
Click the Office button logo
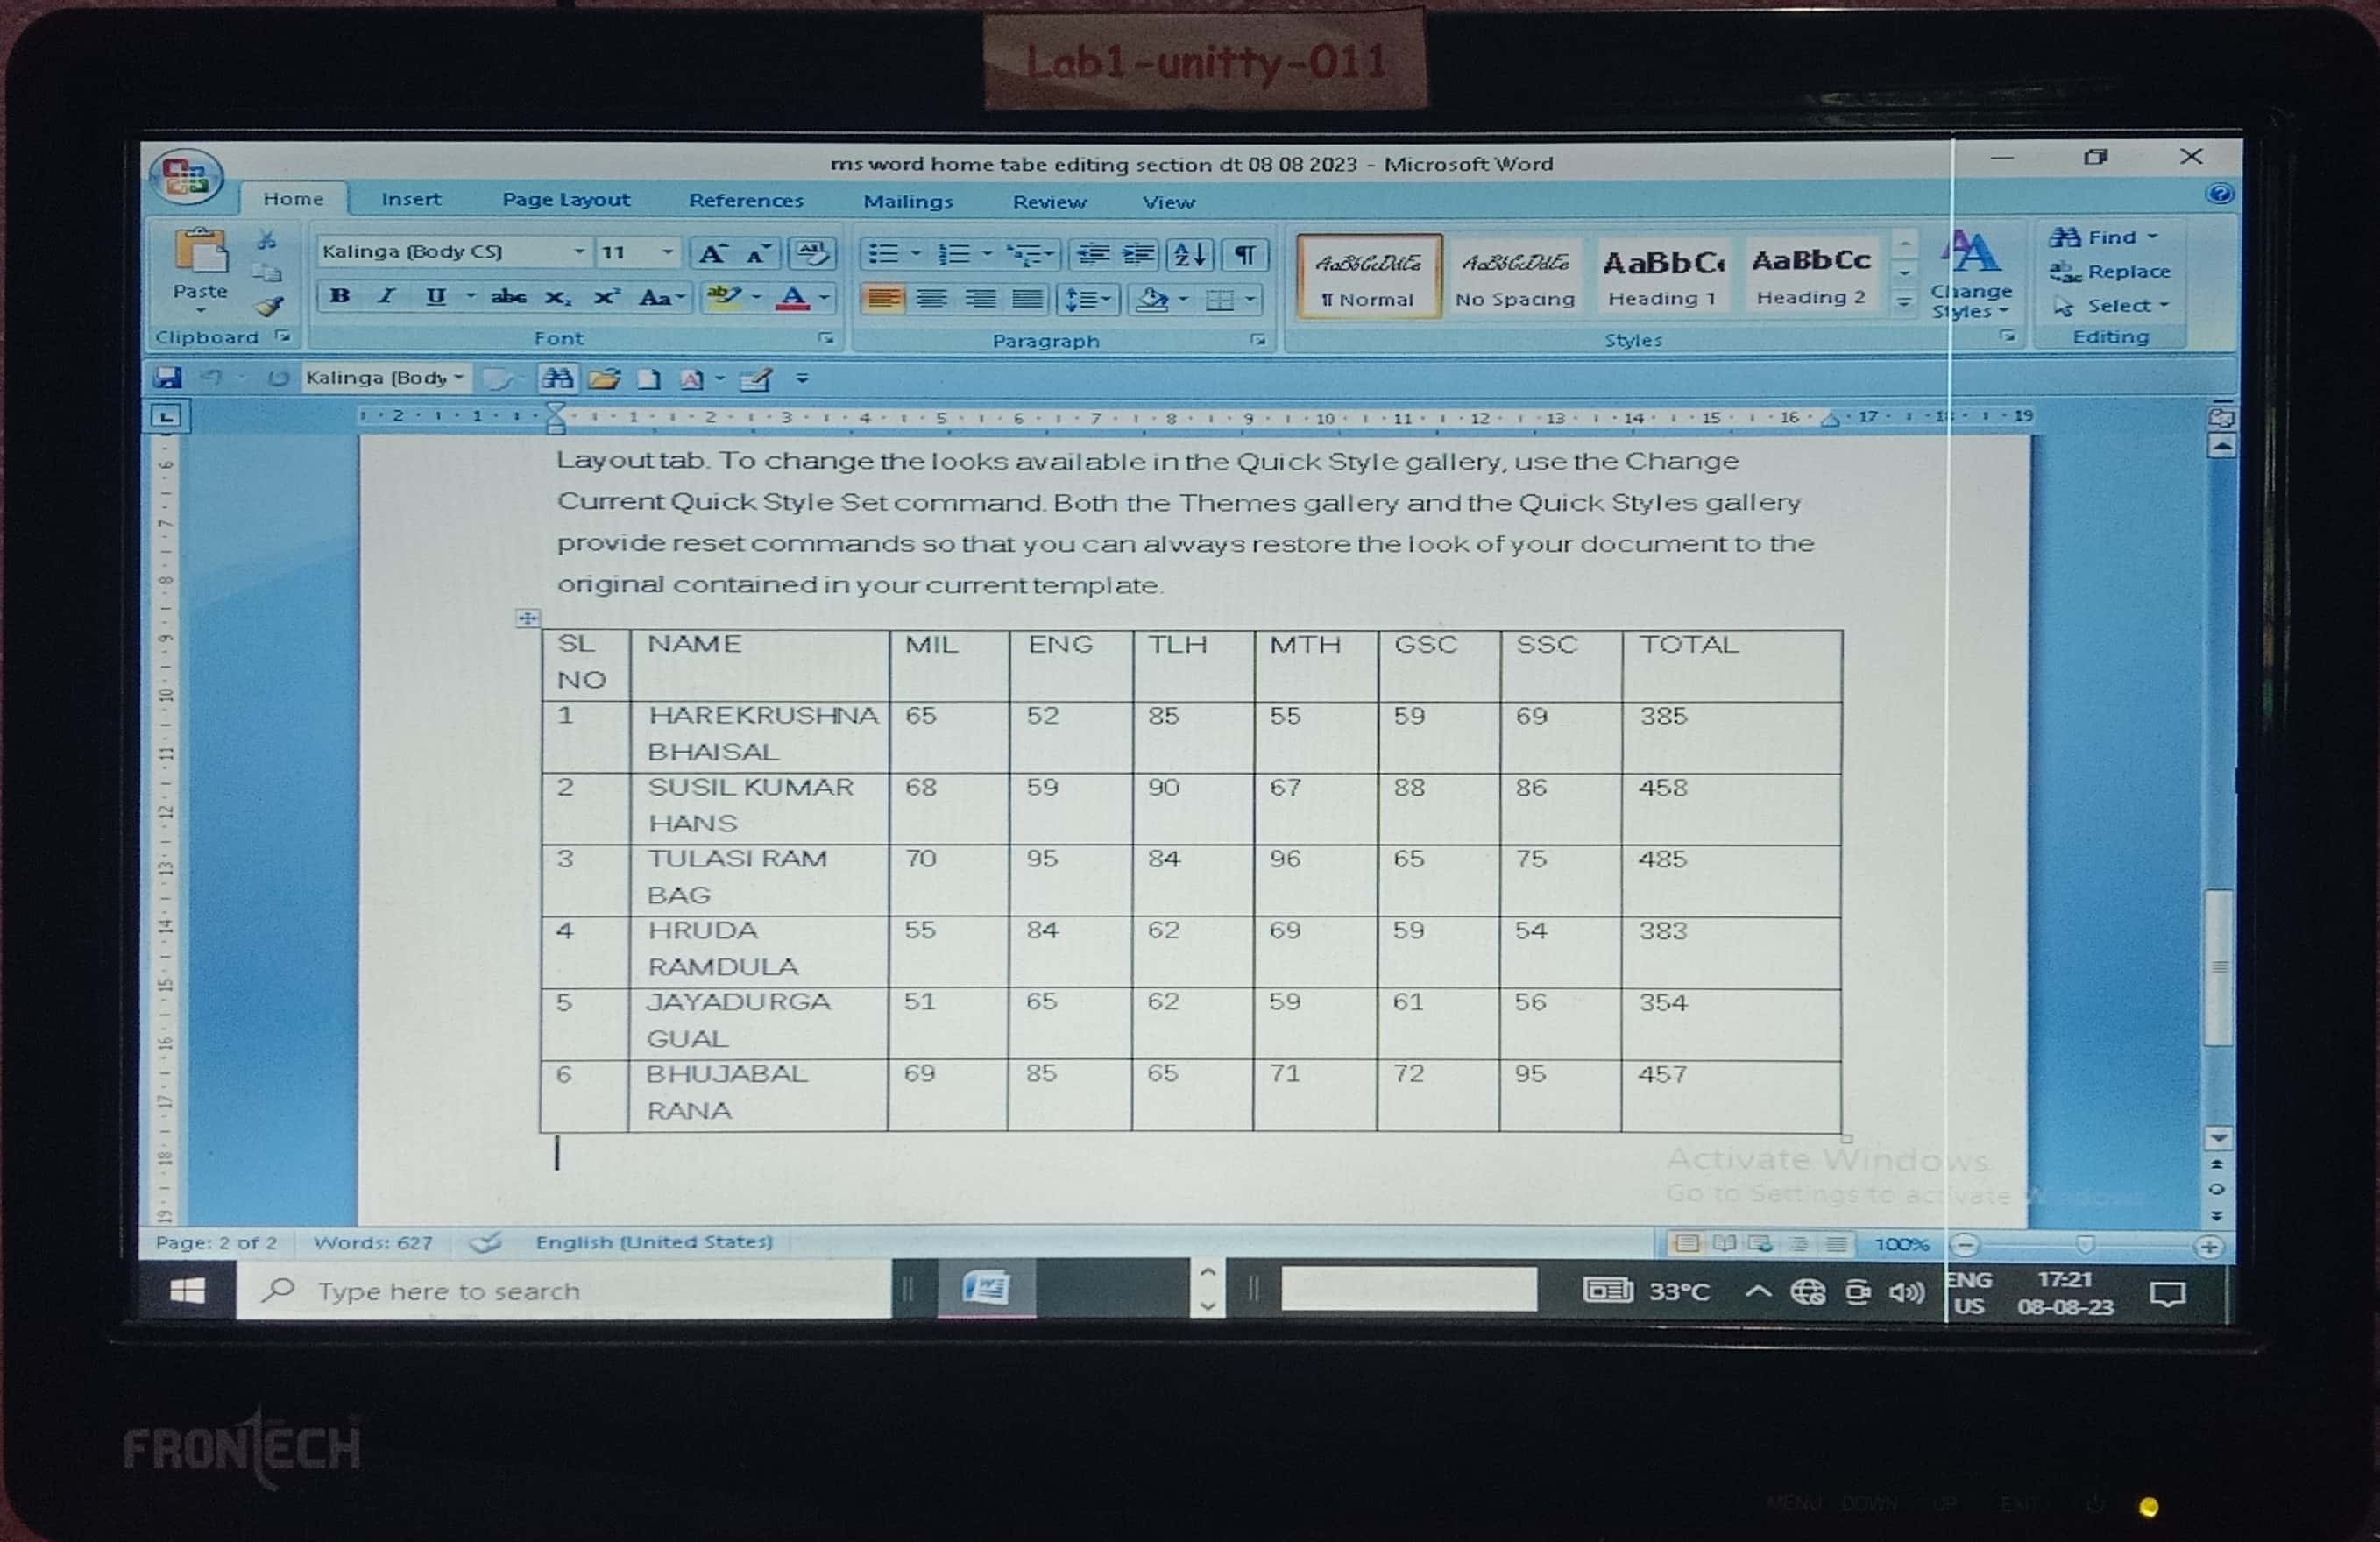pyautogui.click(x=186, y=177)
